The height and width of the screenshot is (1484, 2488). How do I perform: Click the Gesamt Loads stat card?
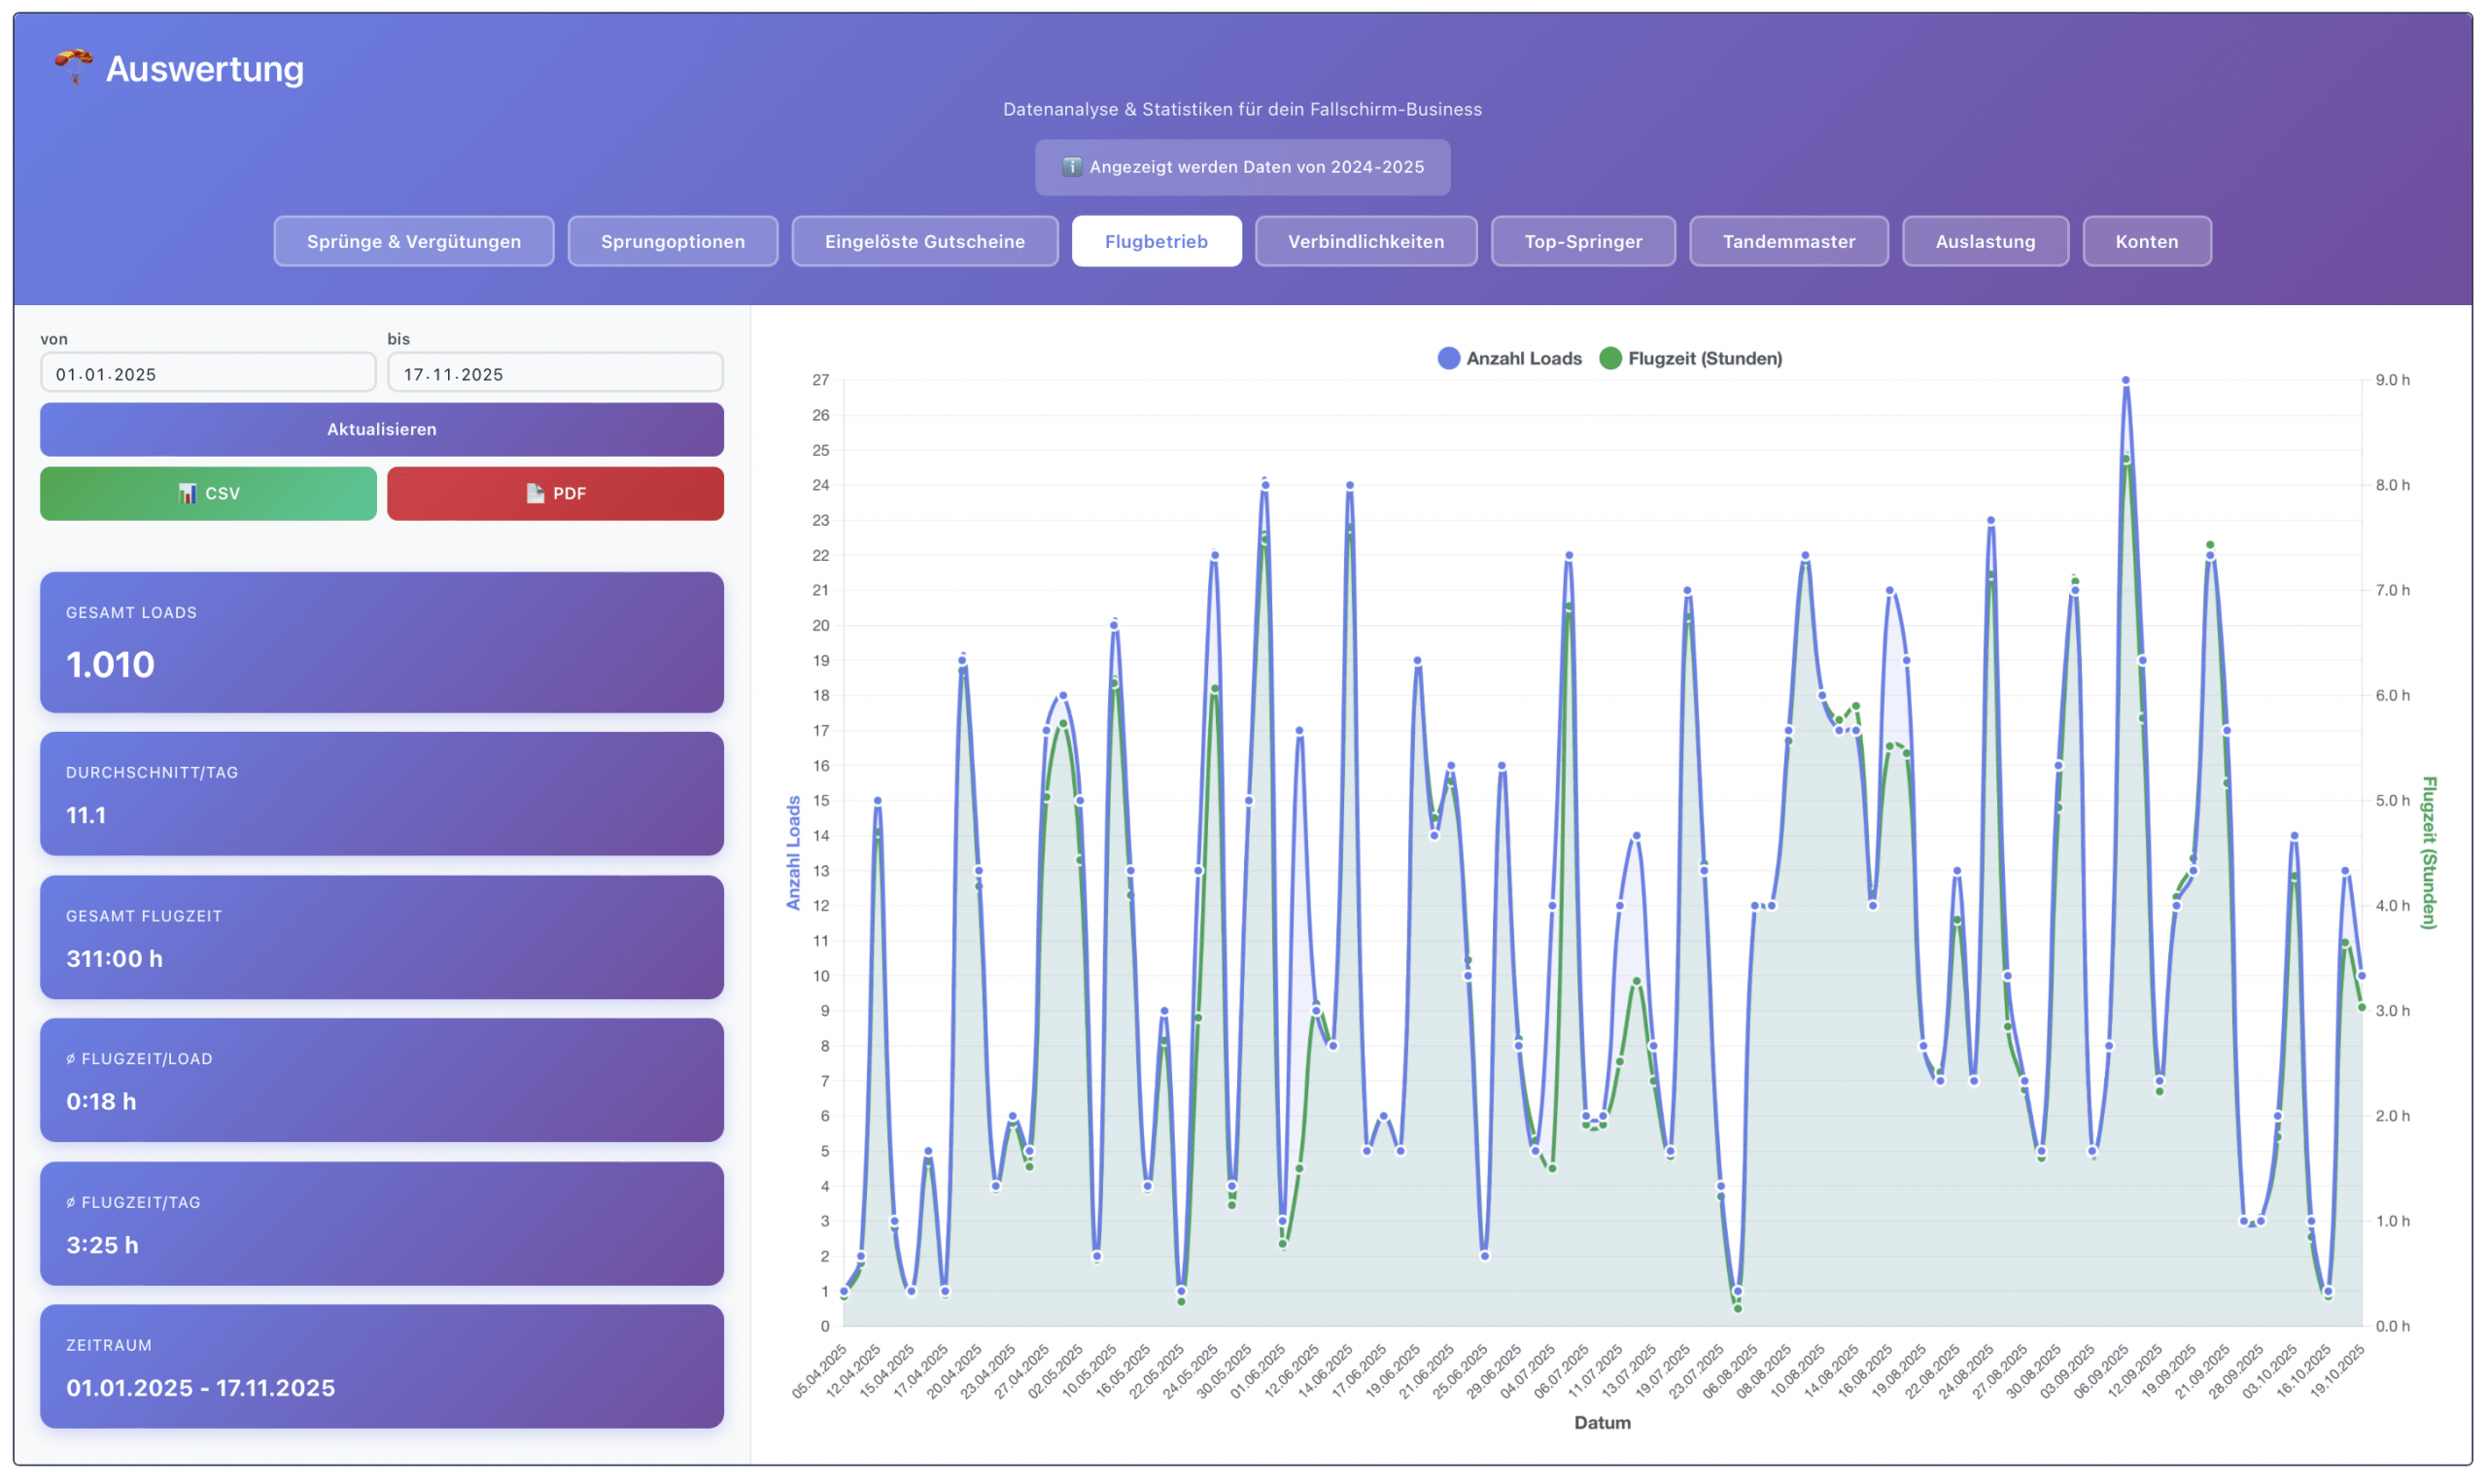(381, 642)
